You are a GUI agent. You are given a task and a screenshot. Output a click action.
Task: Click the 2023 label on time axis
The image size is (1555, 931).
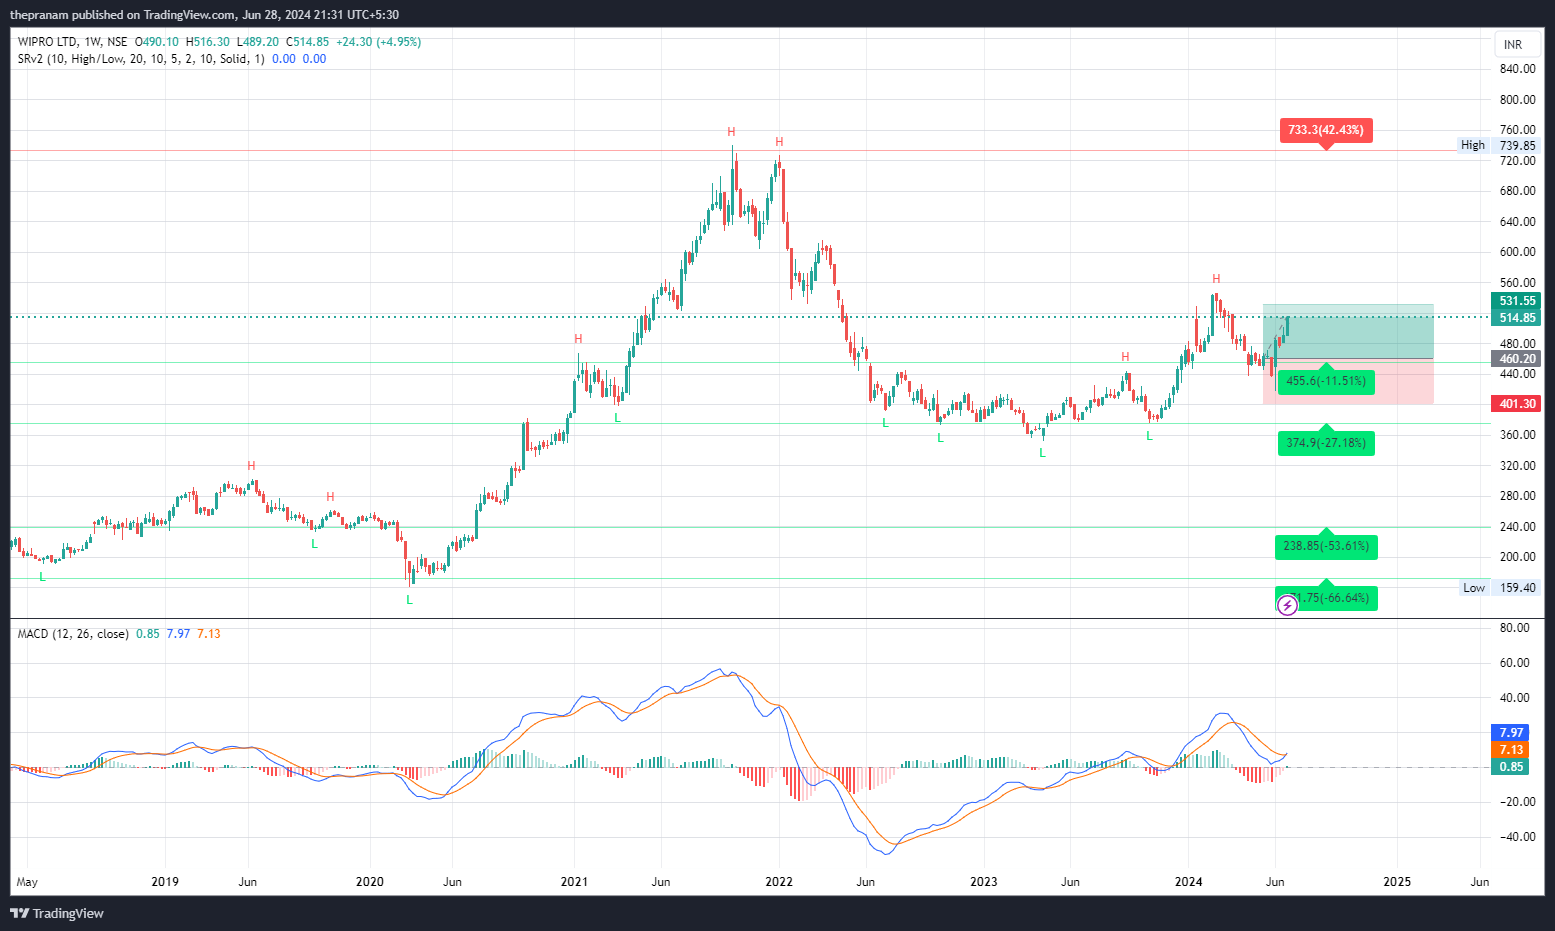(x=984, y=882)
